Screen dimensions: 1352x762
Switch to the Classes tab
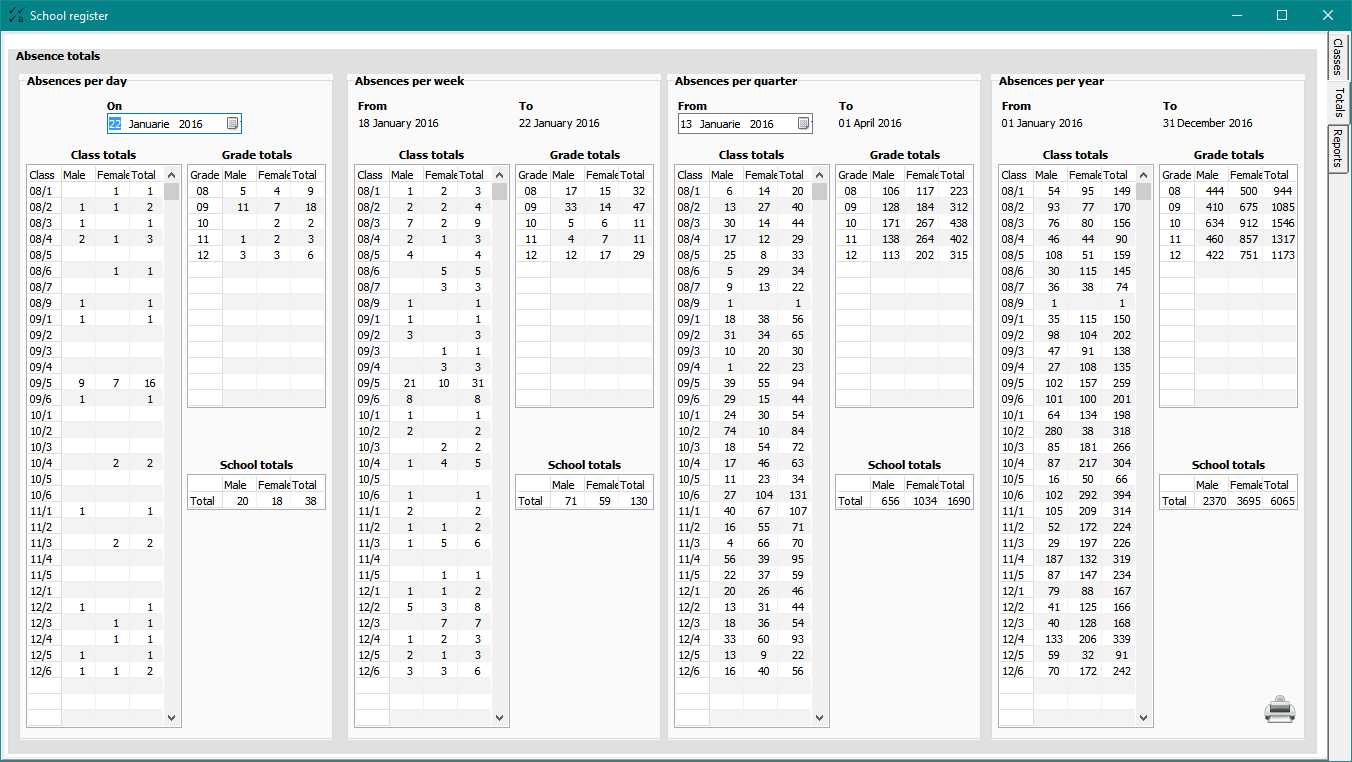[x=1338, y=56]
